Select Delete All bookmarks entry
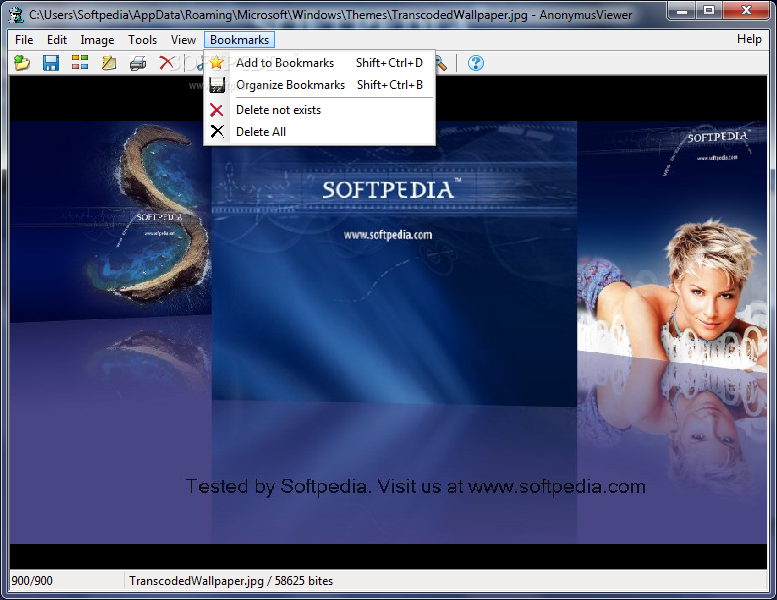777x600 pixels. pyautogui.click(x=319, y=132)
